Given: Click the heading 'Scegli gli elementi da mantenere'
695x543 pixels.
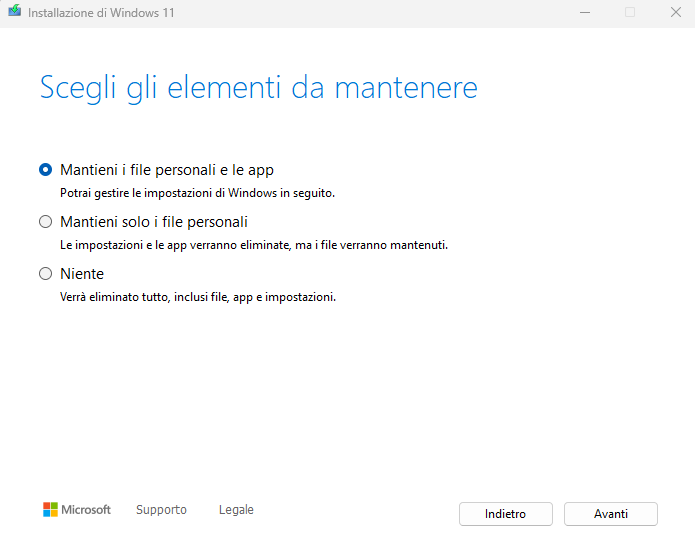Looking at the screenshot, I should click(258, 88).
